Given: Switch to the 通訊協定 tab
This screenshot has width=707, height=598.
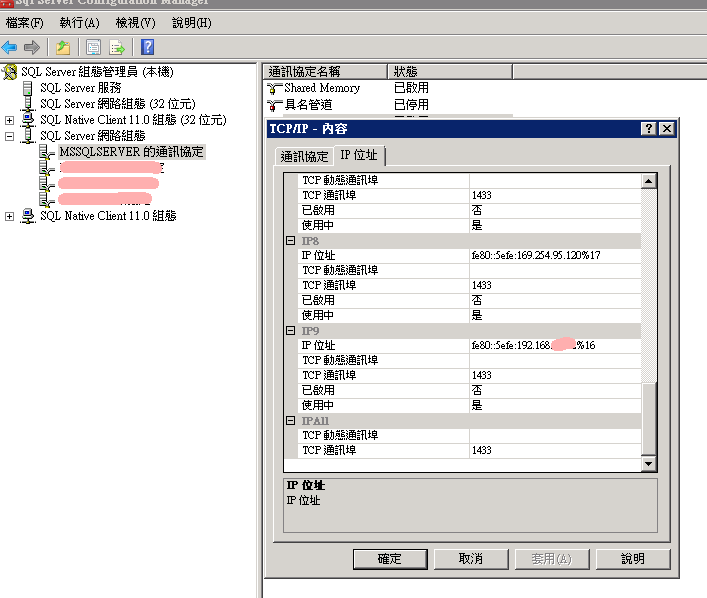Looking at the screenshot, I should point(304,156).
